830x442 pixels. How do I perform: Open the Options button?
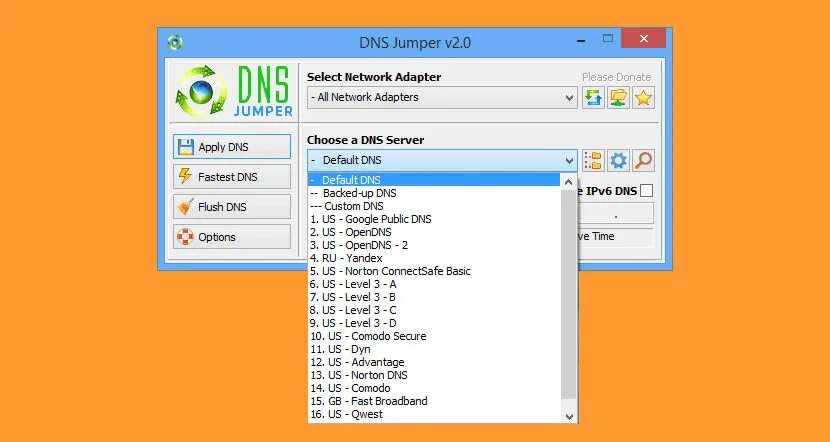[232, 237]
